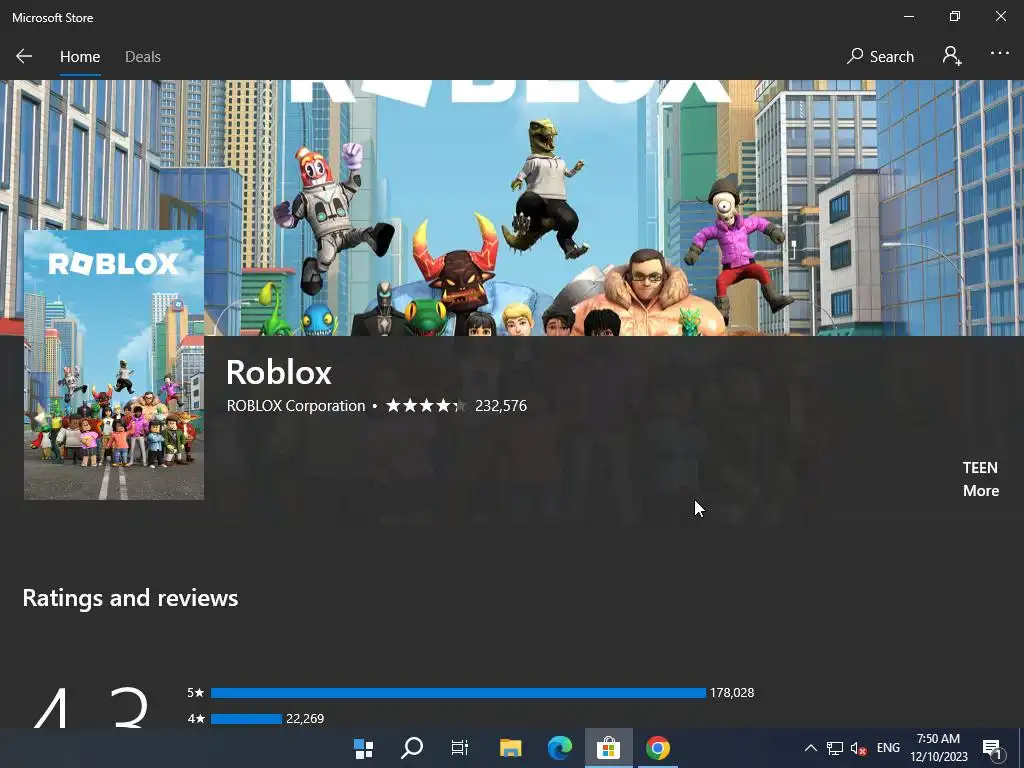Screen dimensions: 1024x768
Task: Click the Roblox banner hero image
Action: pyautogui.click(x=512, y=208)
